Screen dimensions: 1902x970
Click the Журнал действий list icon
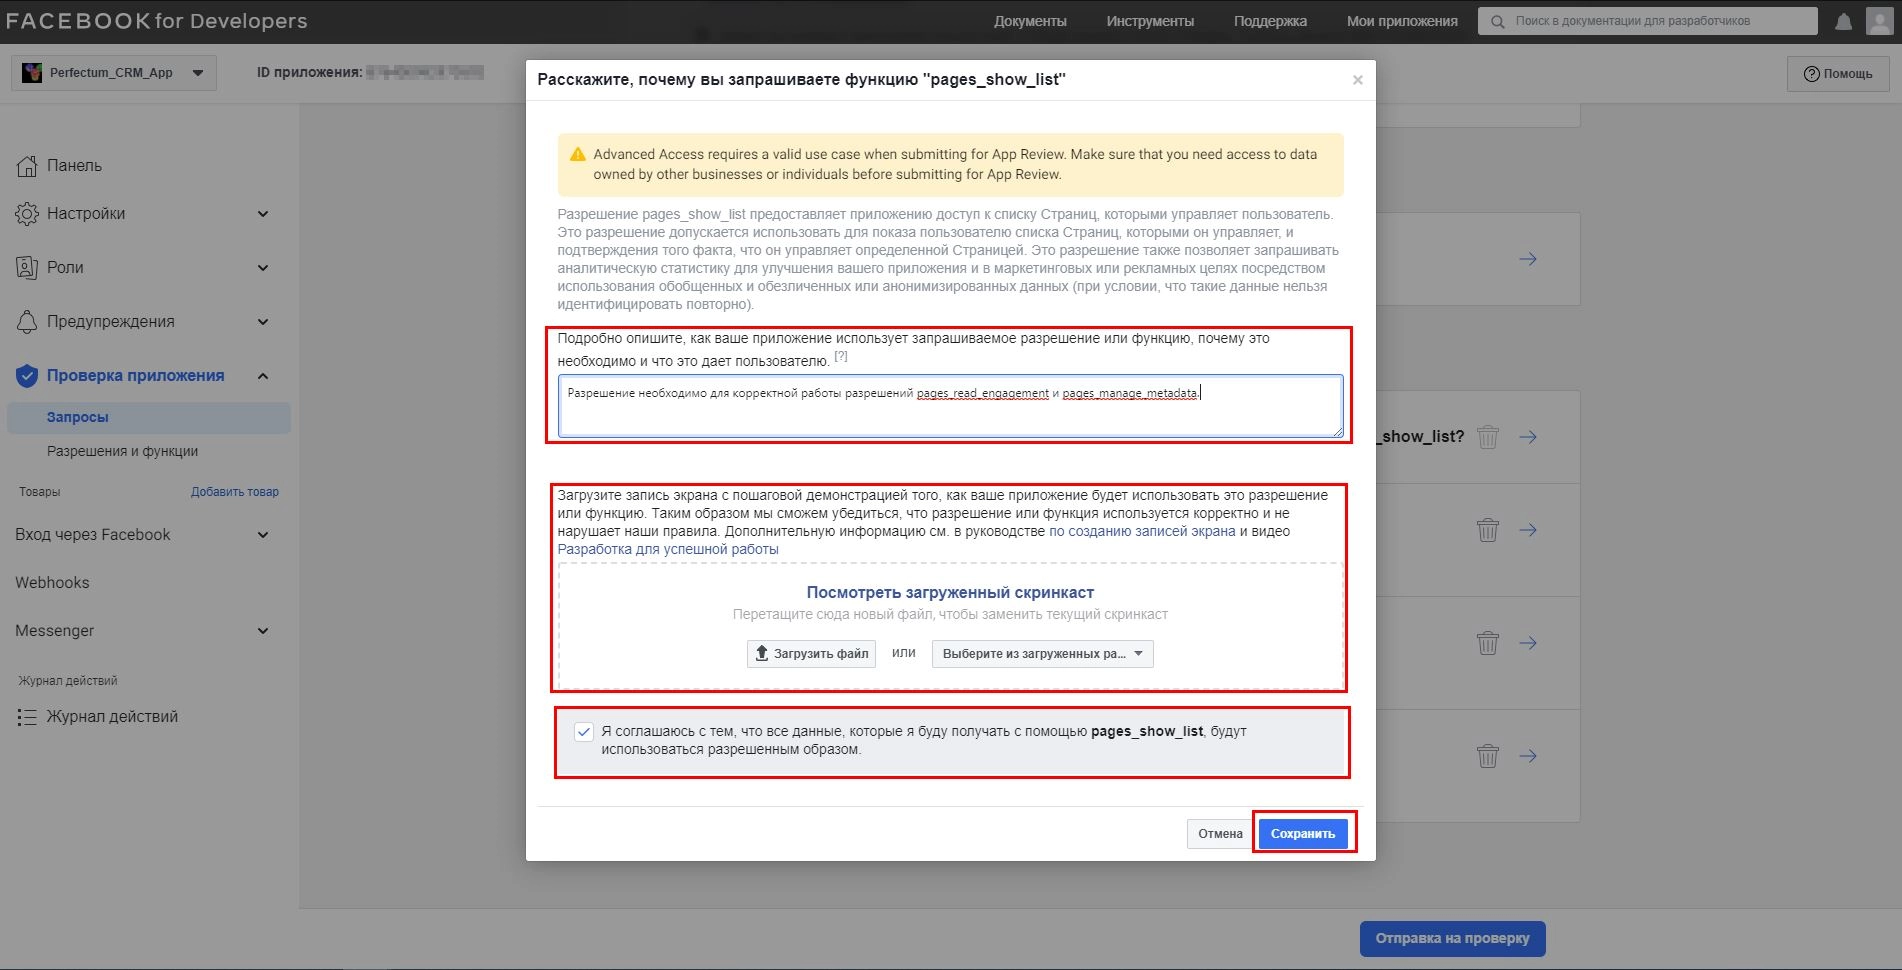(27, 717)
